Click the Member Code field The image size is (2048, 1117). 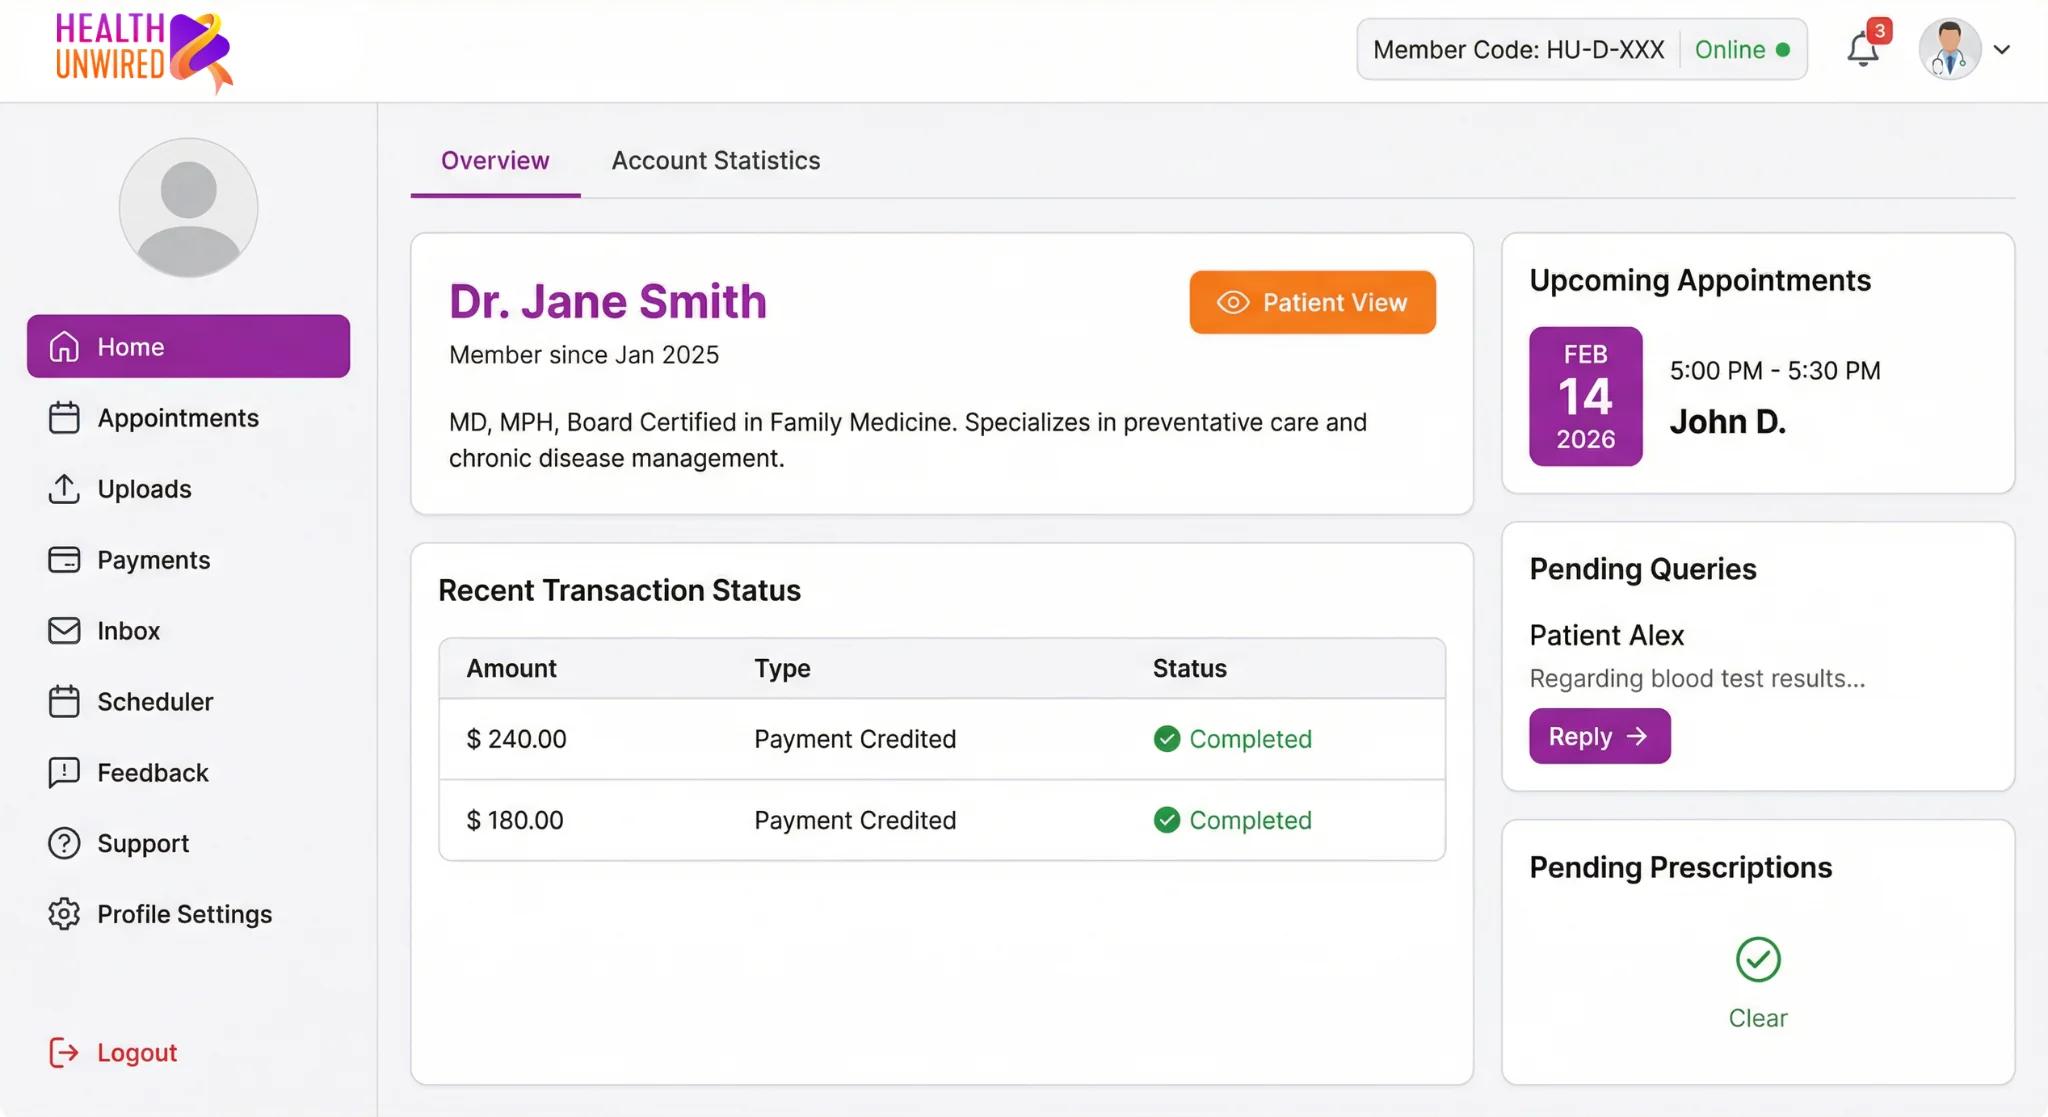pos(1519,49)
